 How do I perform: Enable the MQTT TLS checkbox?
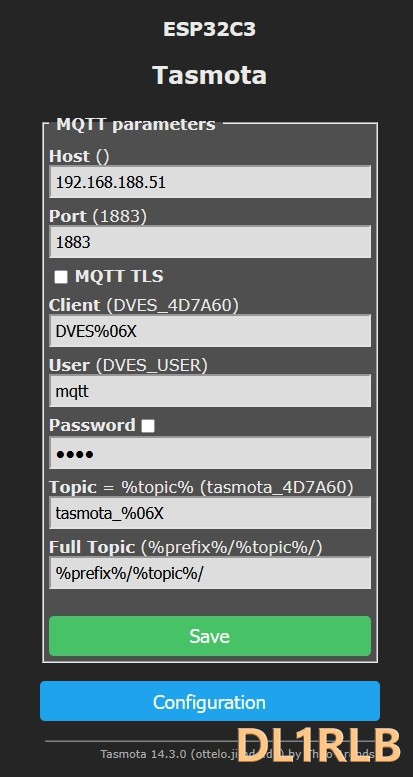pyautogui.click(x=60, y=277)
